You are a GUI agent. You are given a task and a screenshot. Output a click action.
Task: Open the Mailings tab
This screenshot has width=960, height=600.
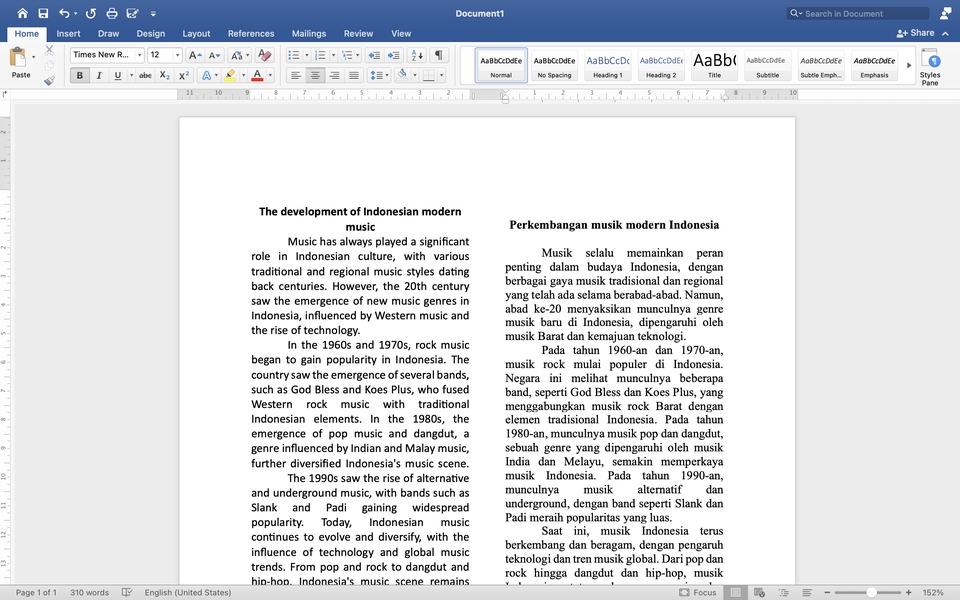309,34
